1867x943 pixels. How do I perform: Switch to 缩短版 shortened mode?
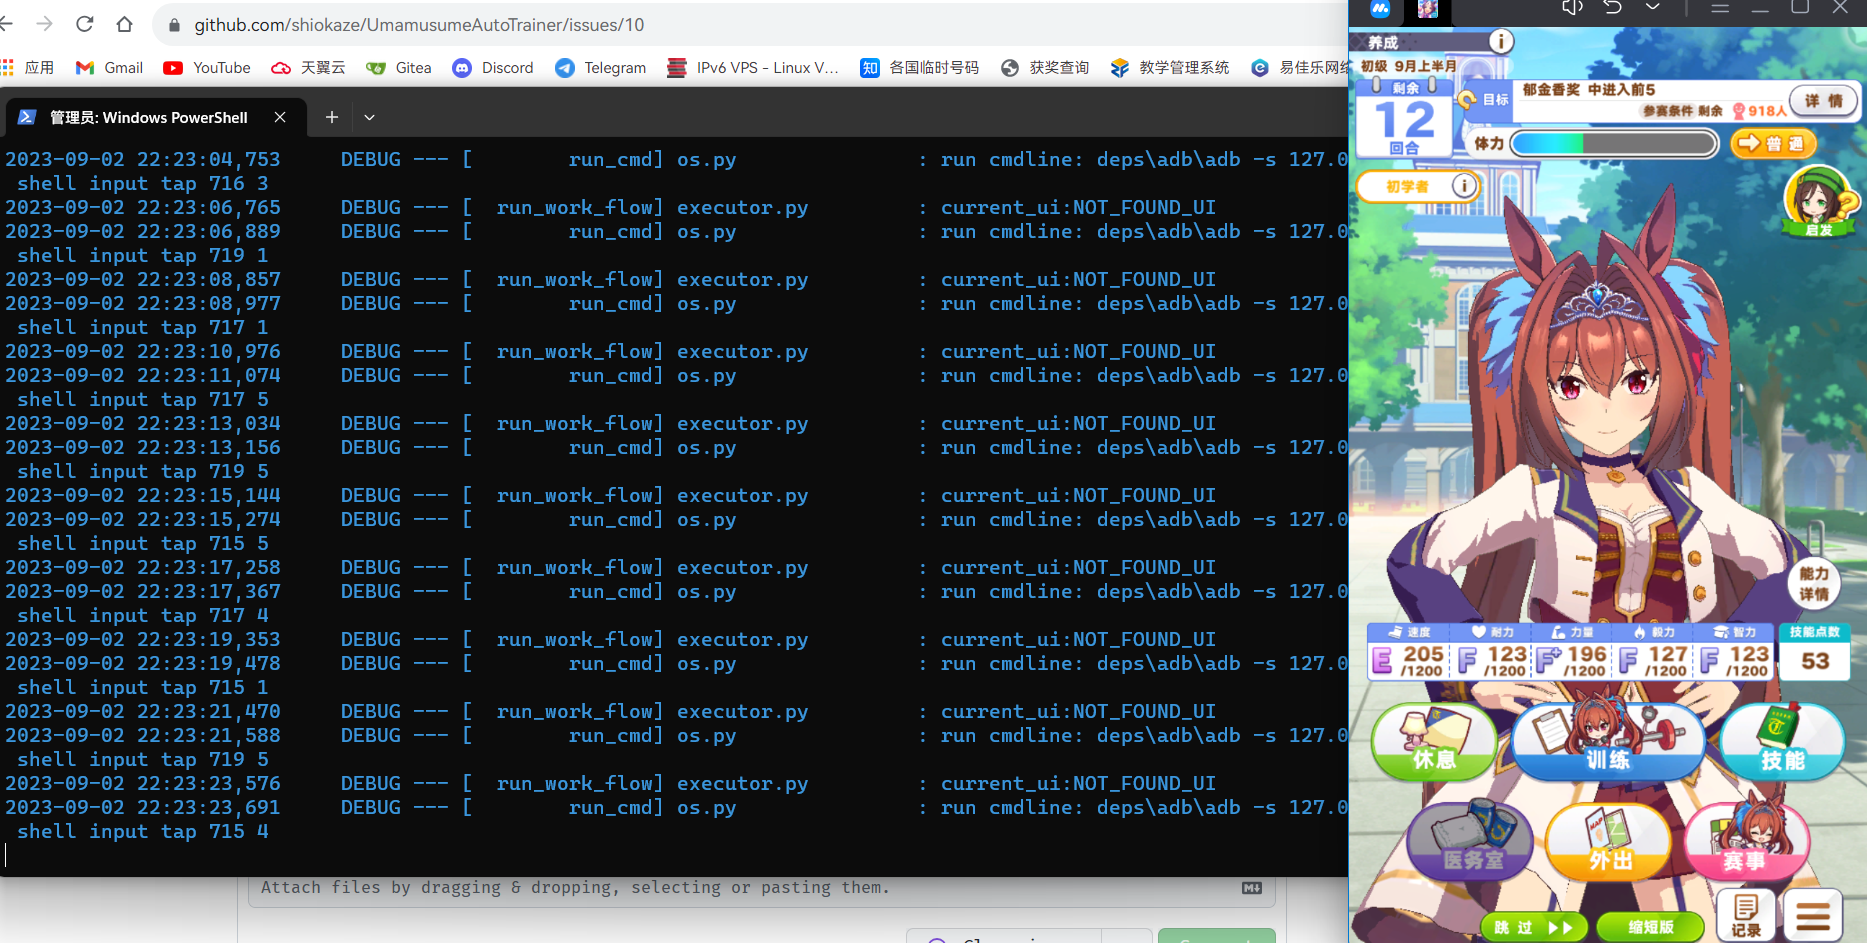click(1650, 927)
